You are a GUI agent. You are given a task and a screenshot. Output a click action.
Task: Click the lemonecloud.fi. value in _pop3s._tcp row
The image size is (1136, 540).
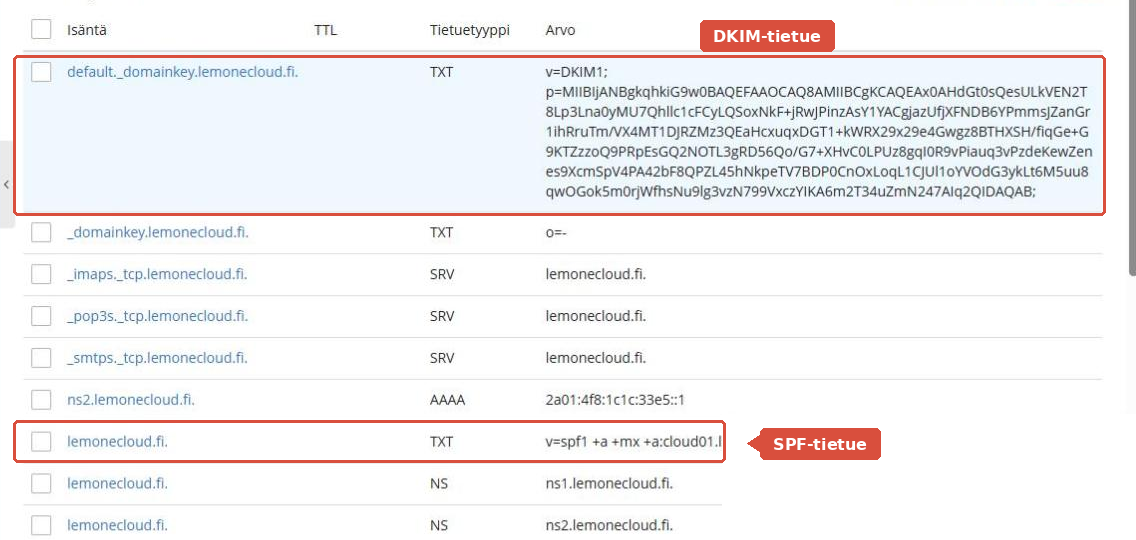(x=596, y=316)
